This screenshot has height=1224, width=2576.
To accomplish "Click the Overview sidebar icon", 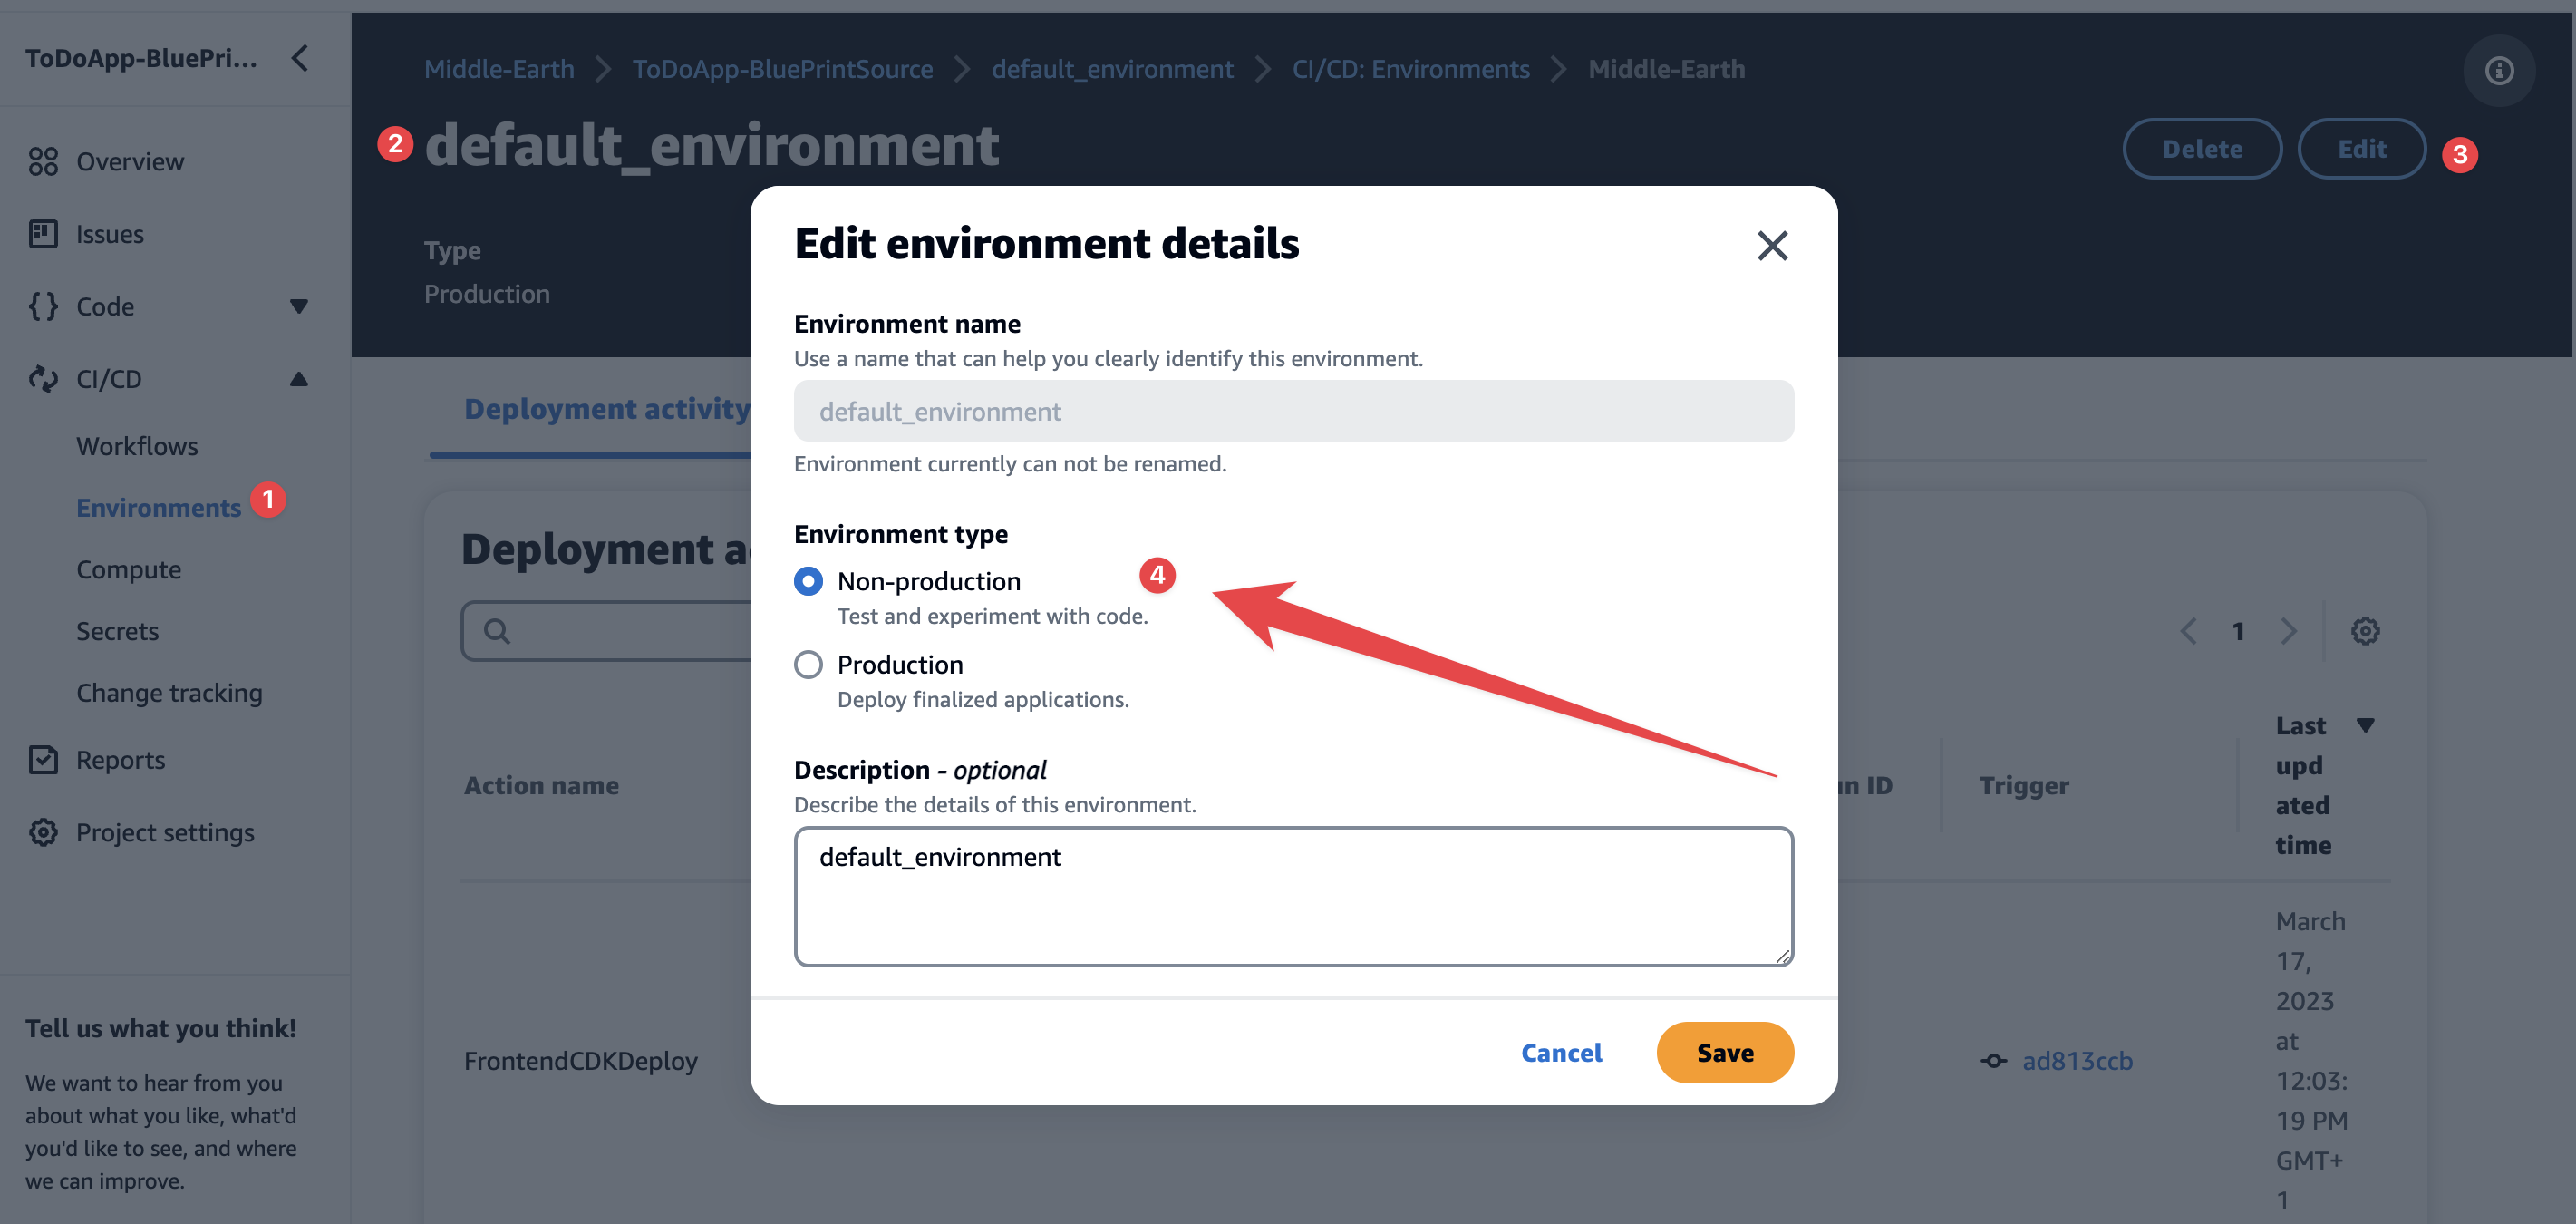I will point(43,161).
